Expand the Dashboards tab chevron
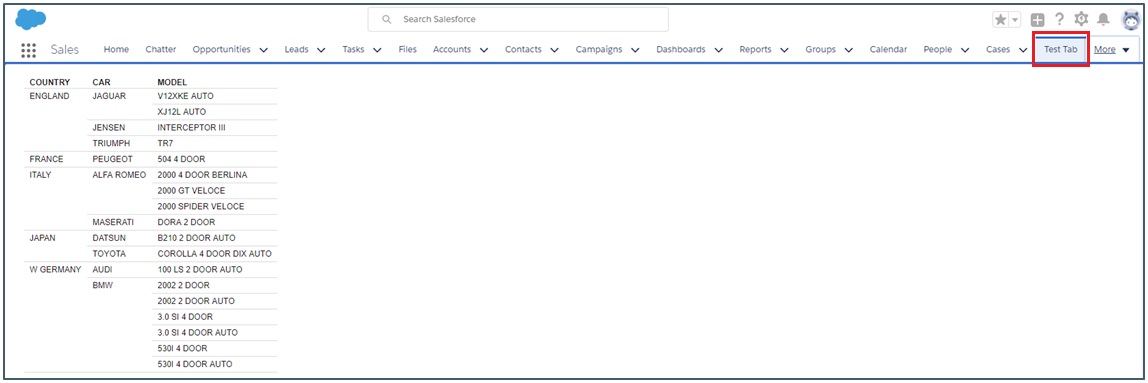The height and width of the screenshot is (383, 1148). point(719,50)
